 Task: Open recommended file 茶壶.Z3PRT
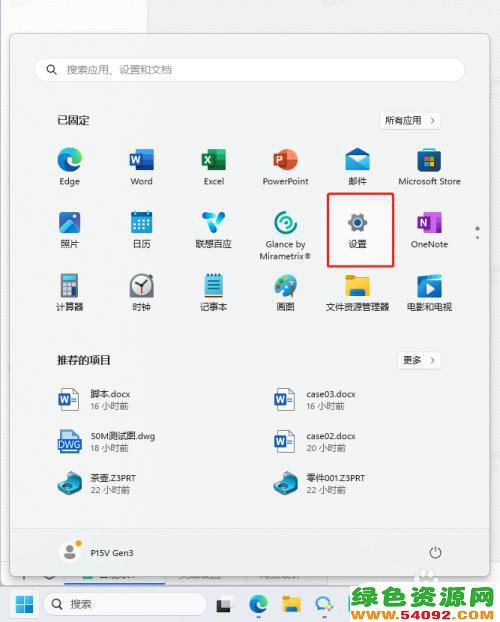point(97,483)
